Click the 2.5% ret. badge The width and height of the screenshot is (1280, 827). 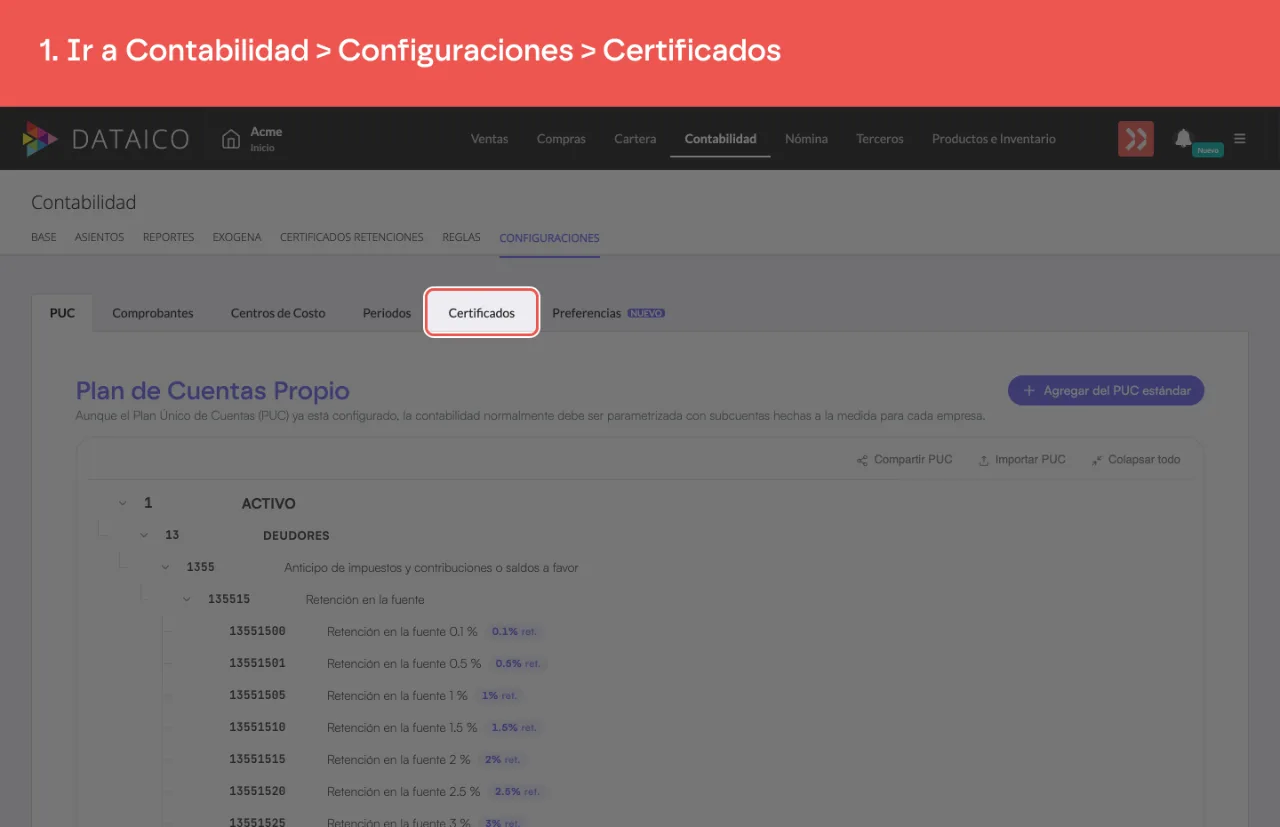click(x=516, y=792)
